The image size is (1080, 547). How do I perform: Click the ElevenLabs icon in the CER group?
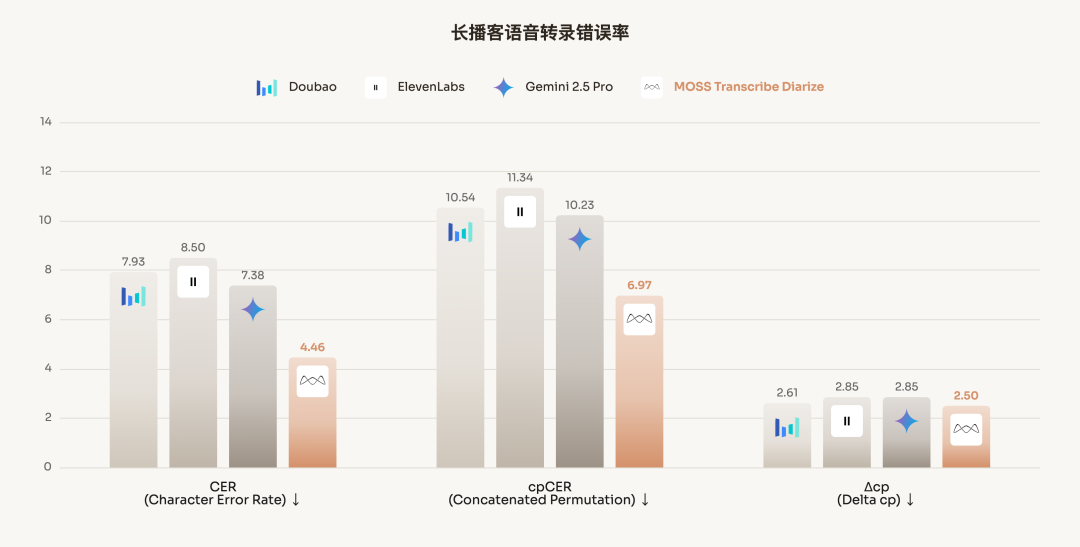(193, 282)
